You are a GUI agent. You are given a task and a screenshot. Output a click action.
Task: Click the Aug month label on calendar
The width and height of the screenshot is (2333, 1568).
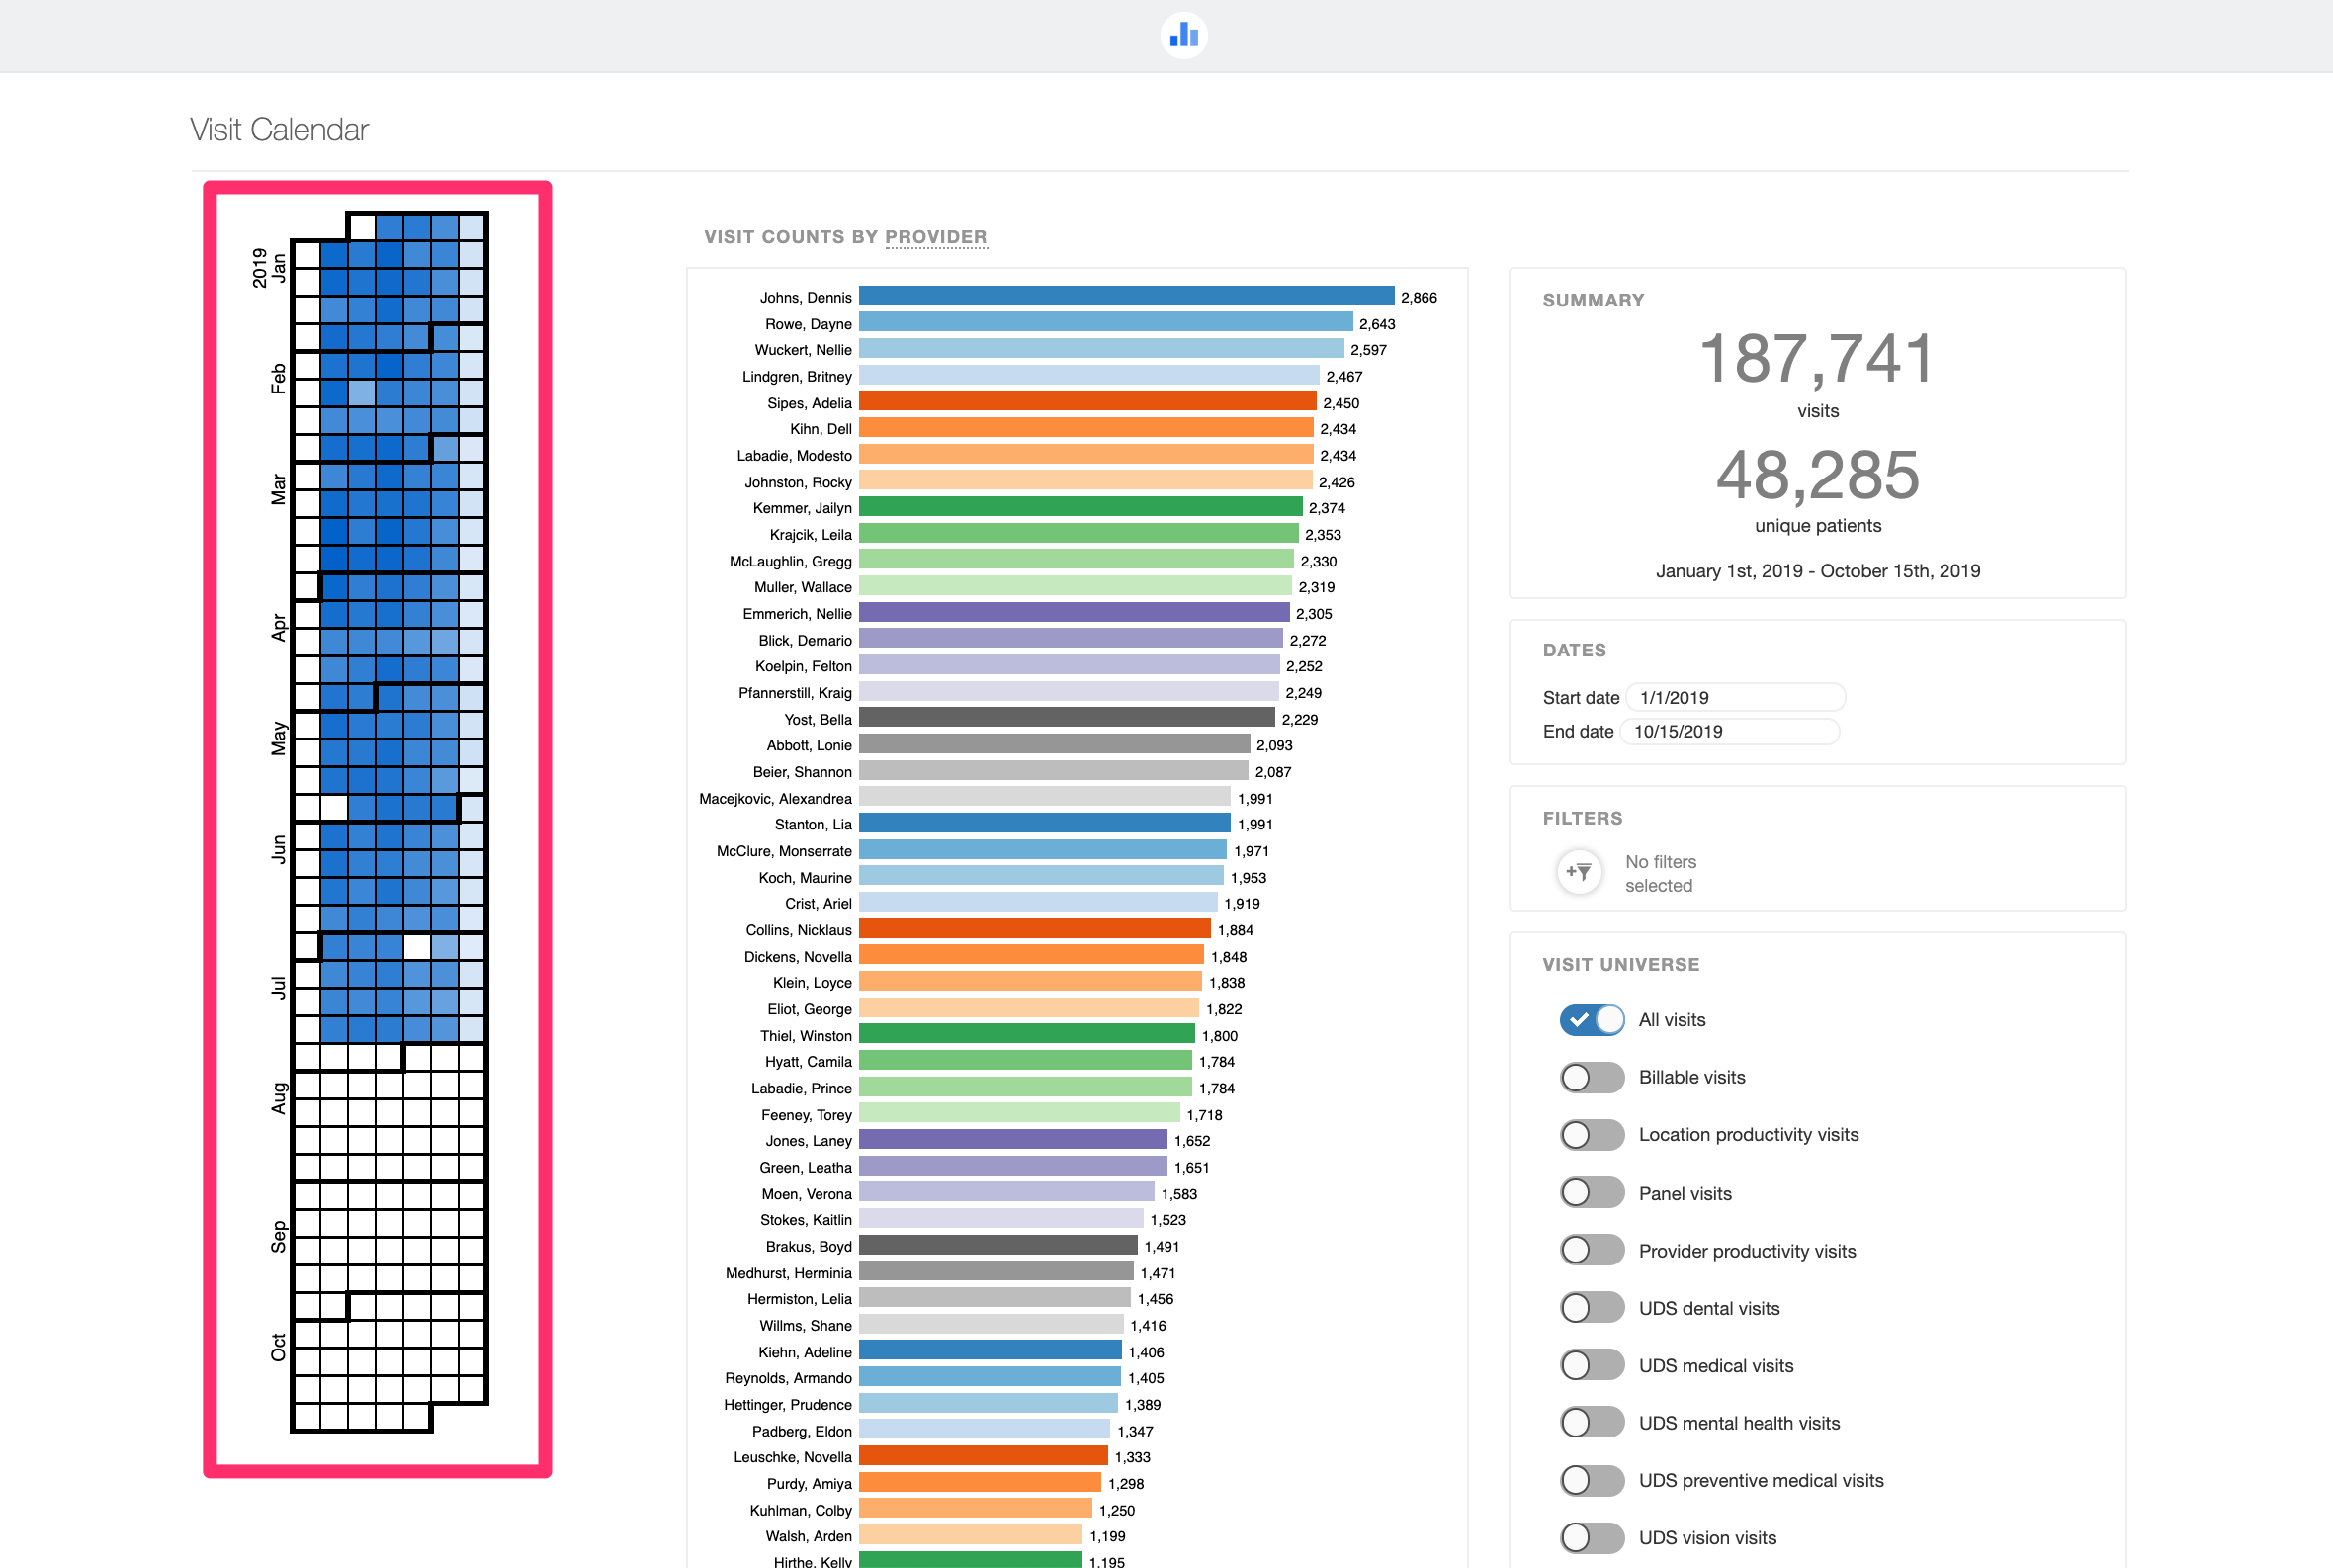tap(278, 1098)
